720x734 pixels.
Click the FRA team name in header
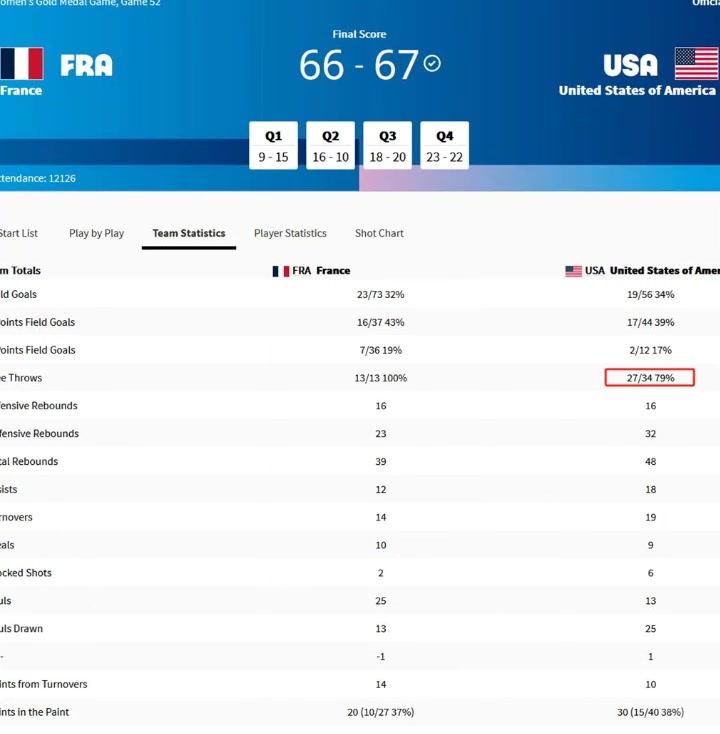pos(87,65)
